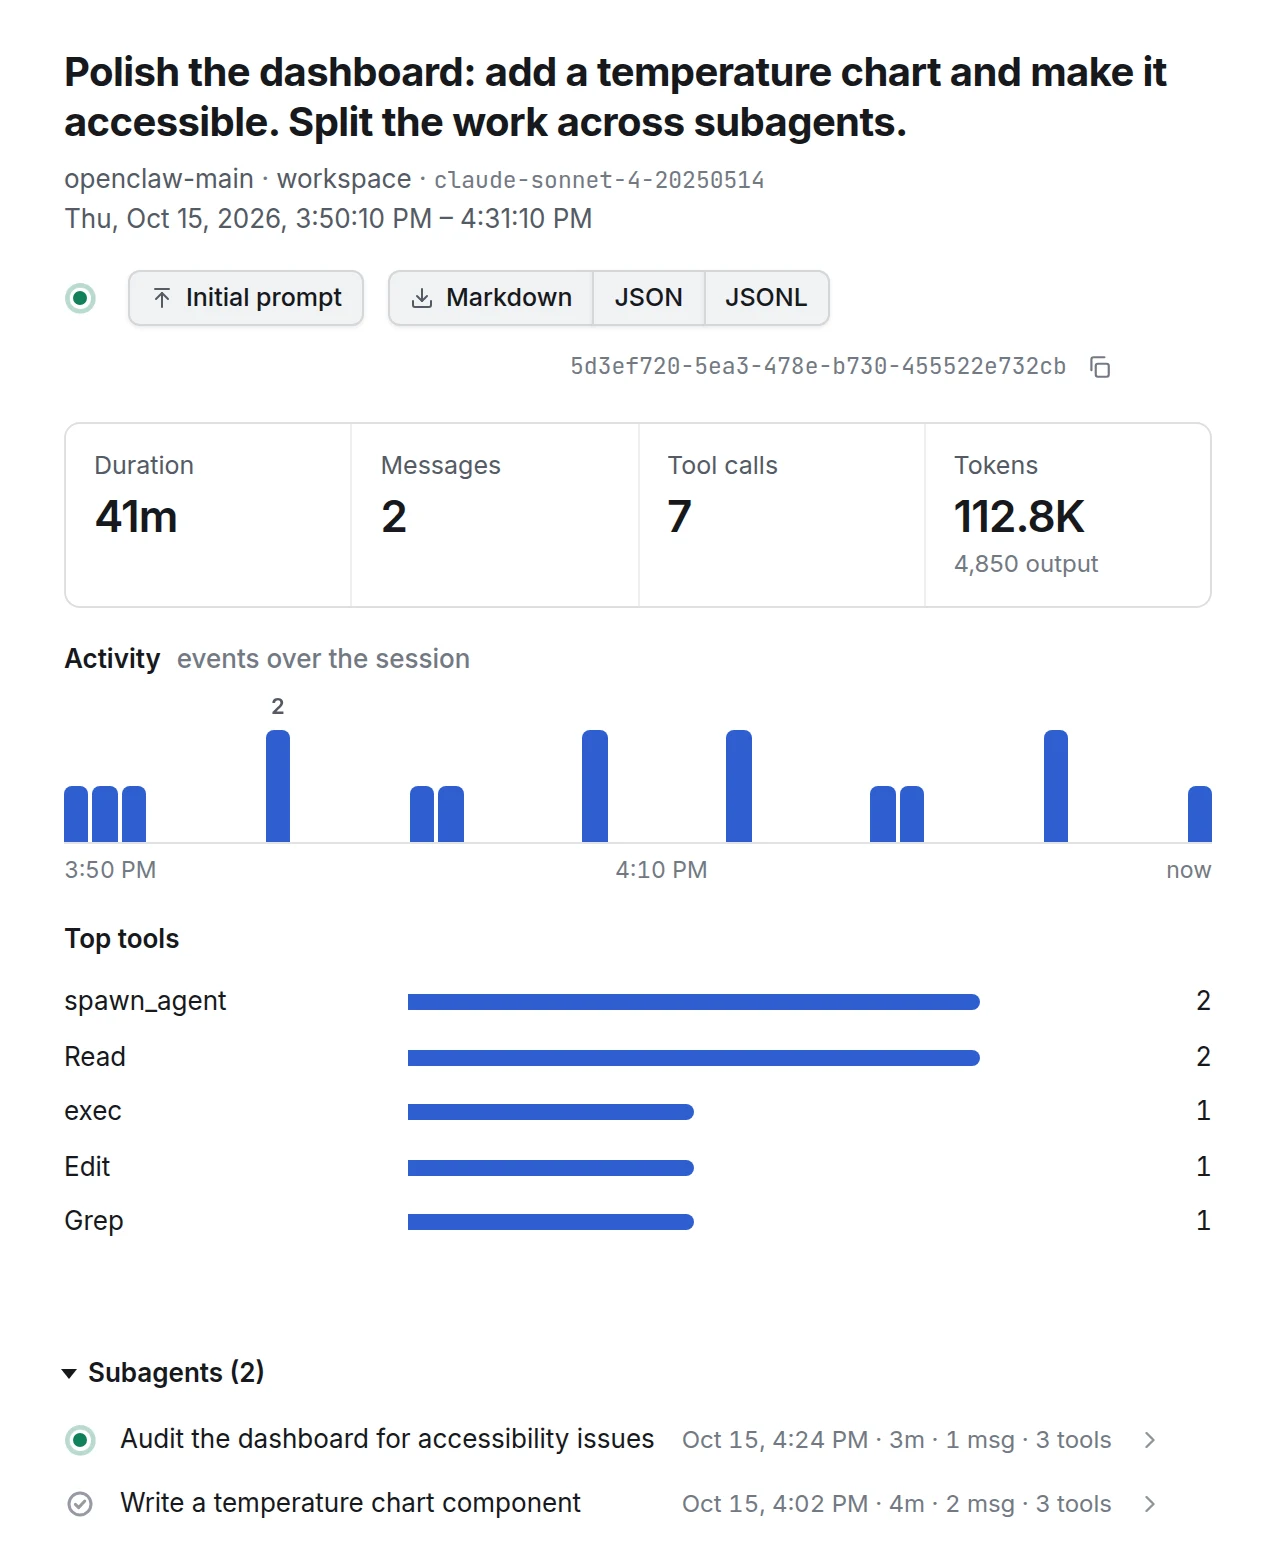
Task: Select the activity bar labeled 2
Action: click(x=278, y=786)
